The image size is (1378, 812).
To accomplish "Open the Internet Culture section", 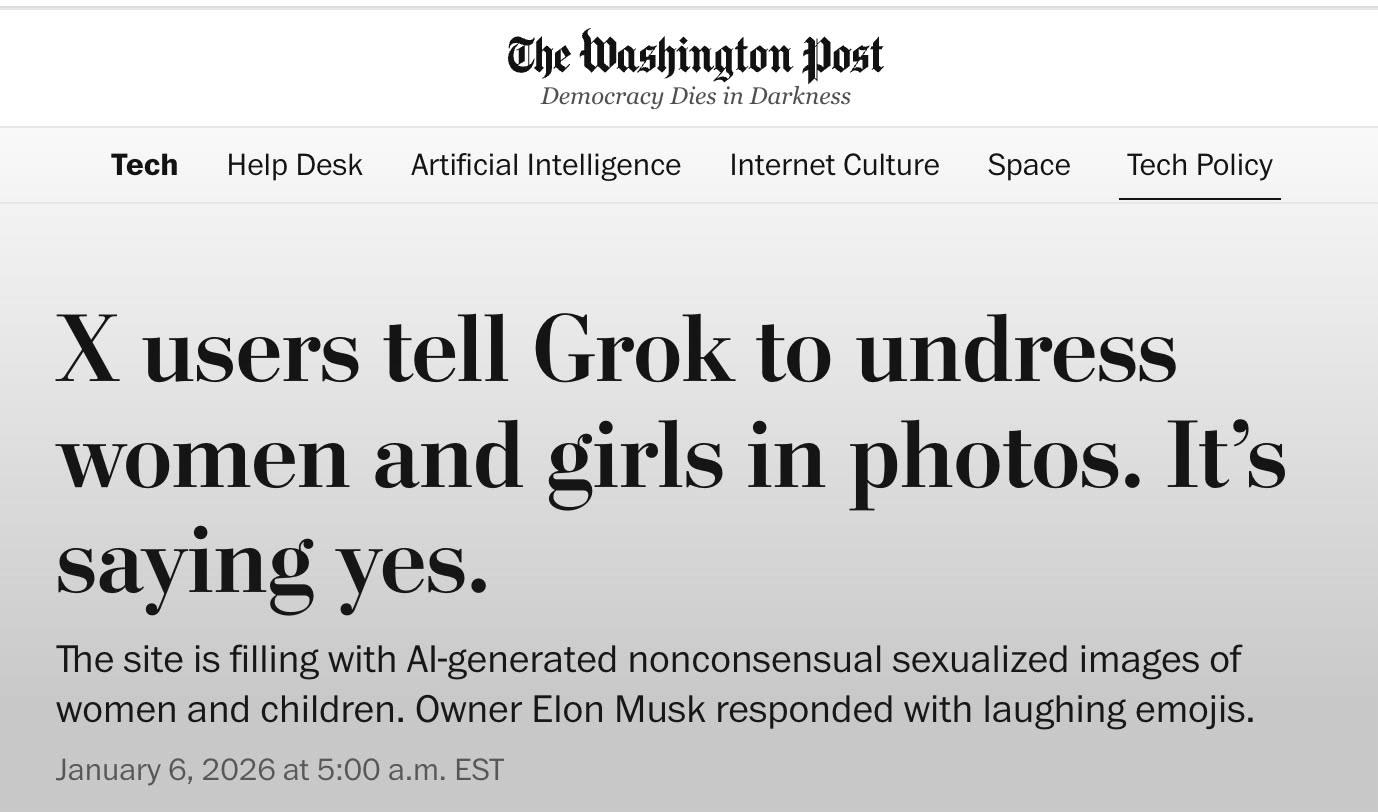I will point(834,165).
